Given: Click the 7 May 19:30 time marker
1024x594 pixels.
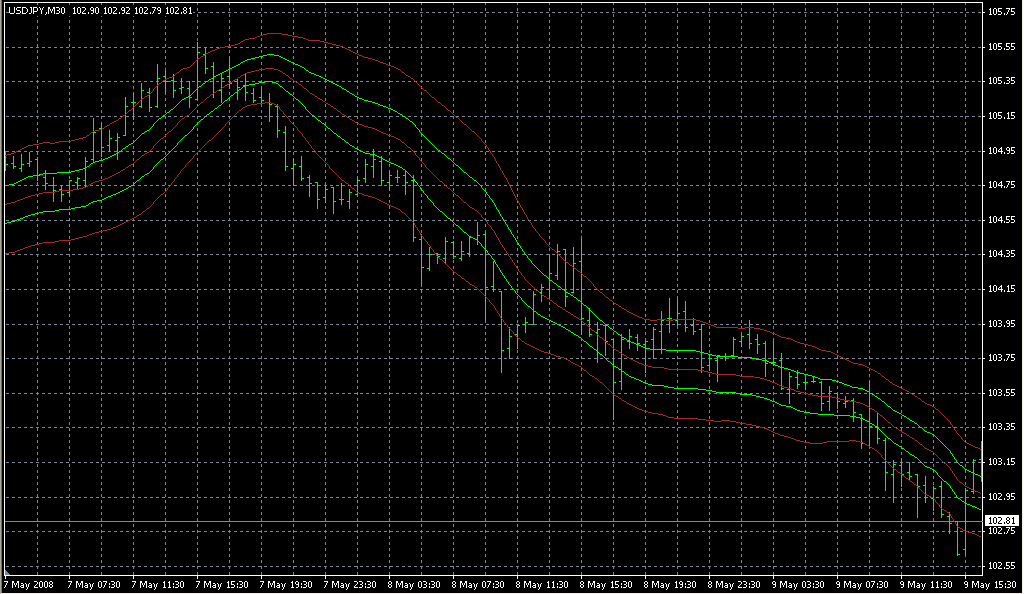Looking at the screenshot, I should pyautogui.click(x=287, y=584).
